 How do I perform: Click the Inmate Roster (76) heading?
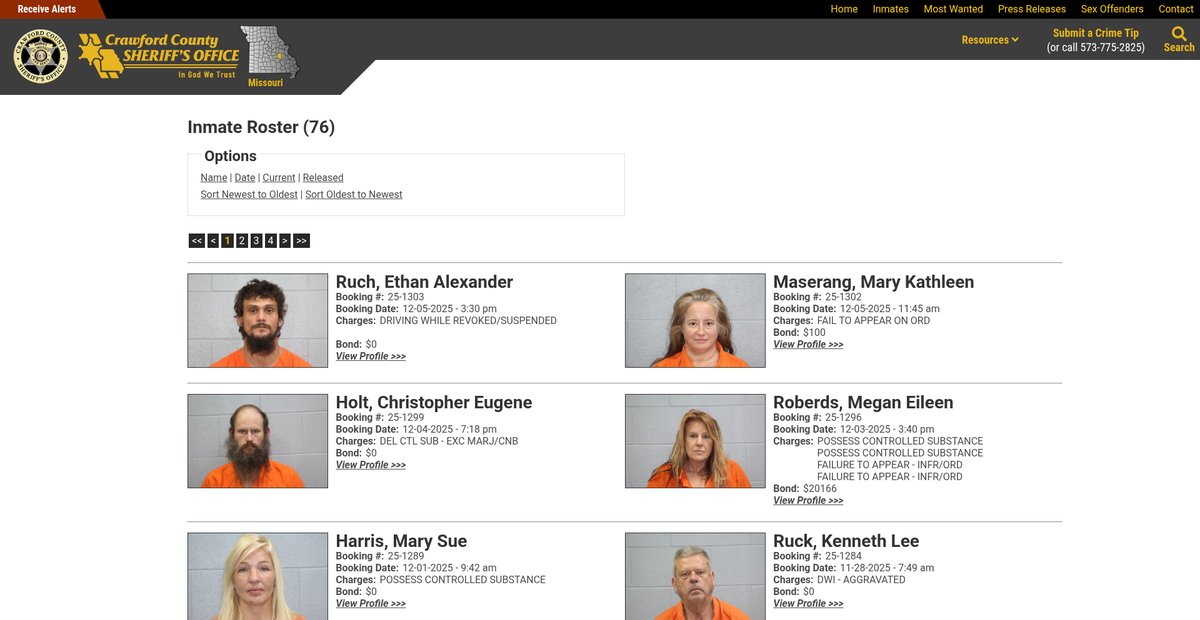point(261,127)
